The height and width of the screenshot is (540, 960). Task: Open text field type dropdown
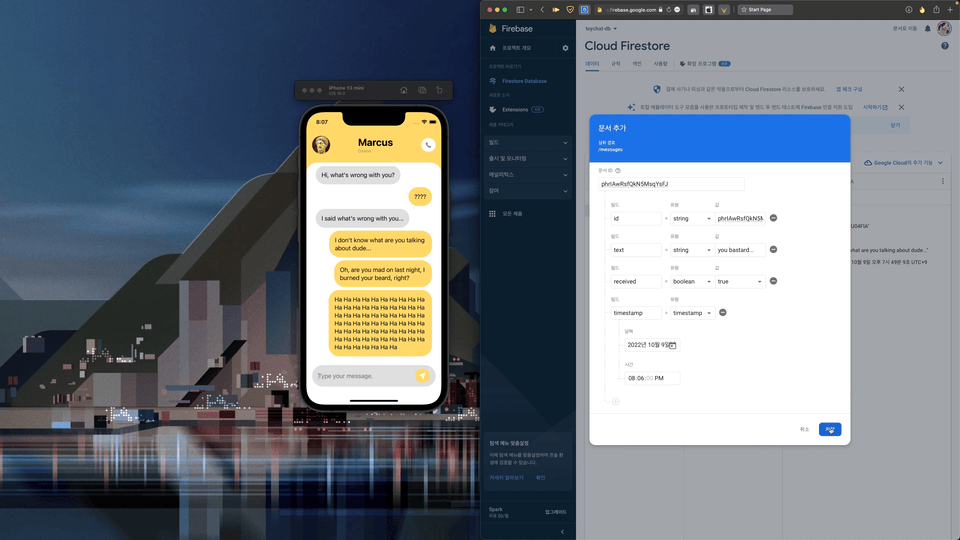692,250
